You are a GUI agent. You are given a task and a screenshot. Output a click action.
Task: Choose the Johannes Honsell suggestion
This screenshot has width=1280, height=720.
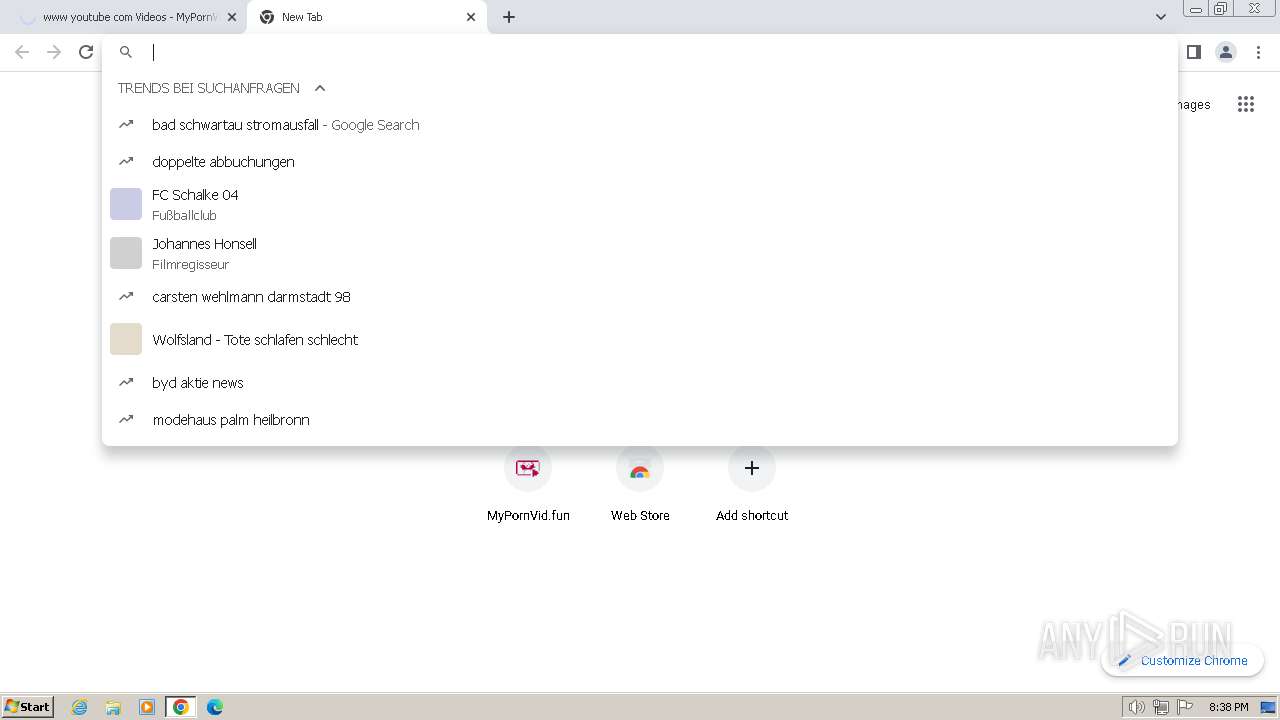(x=640, y=253)
